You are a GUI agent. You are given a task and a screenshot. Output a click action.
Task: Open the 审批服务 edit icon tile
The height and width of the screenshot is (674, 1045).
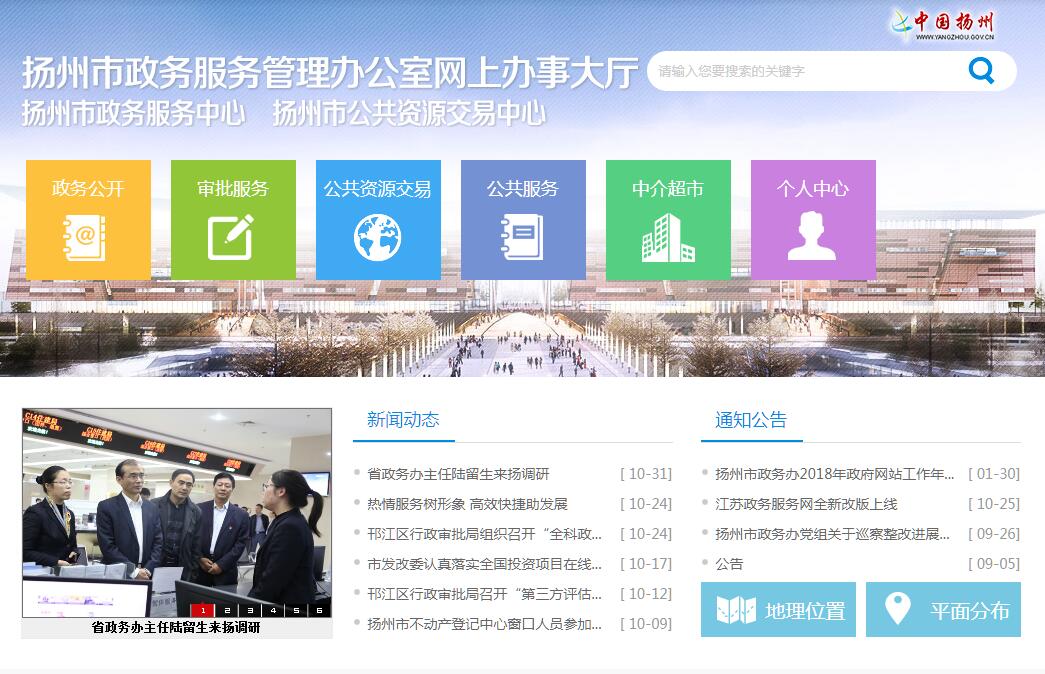pyautogui.click(x=233, y=220)
